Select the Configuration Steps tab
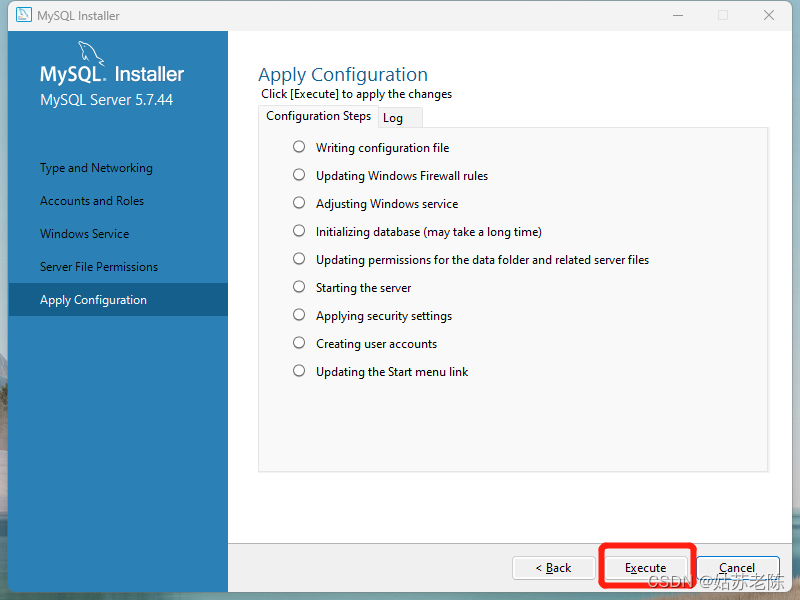Viewport: 800px width, 600px height. point(318,116)
